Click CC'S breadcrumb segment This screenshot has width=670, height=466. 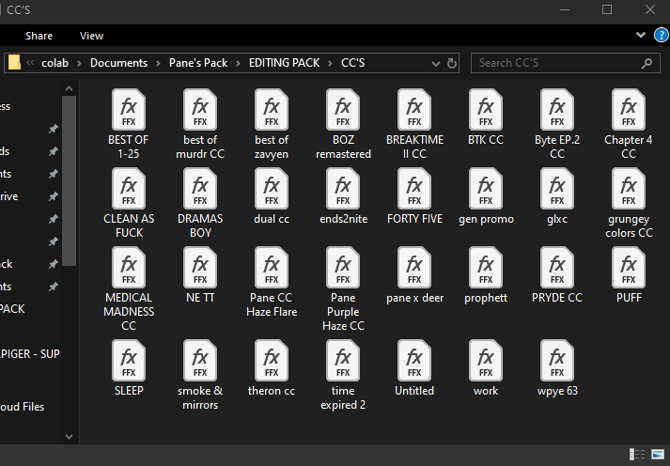[x=353, y=63]
